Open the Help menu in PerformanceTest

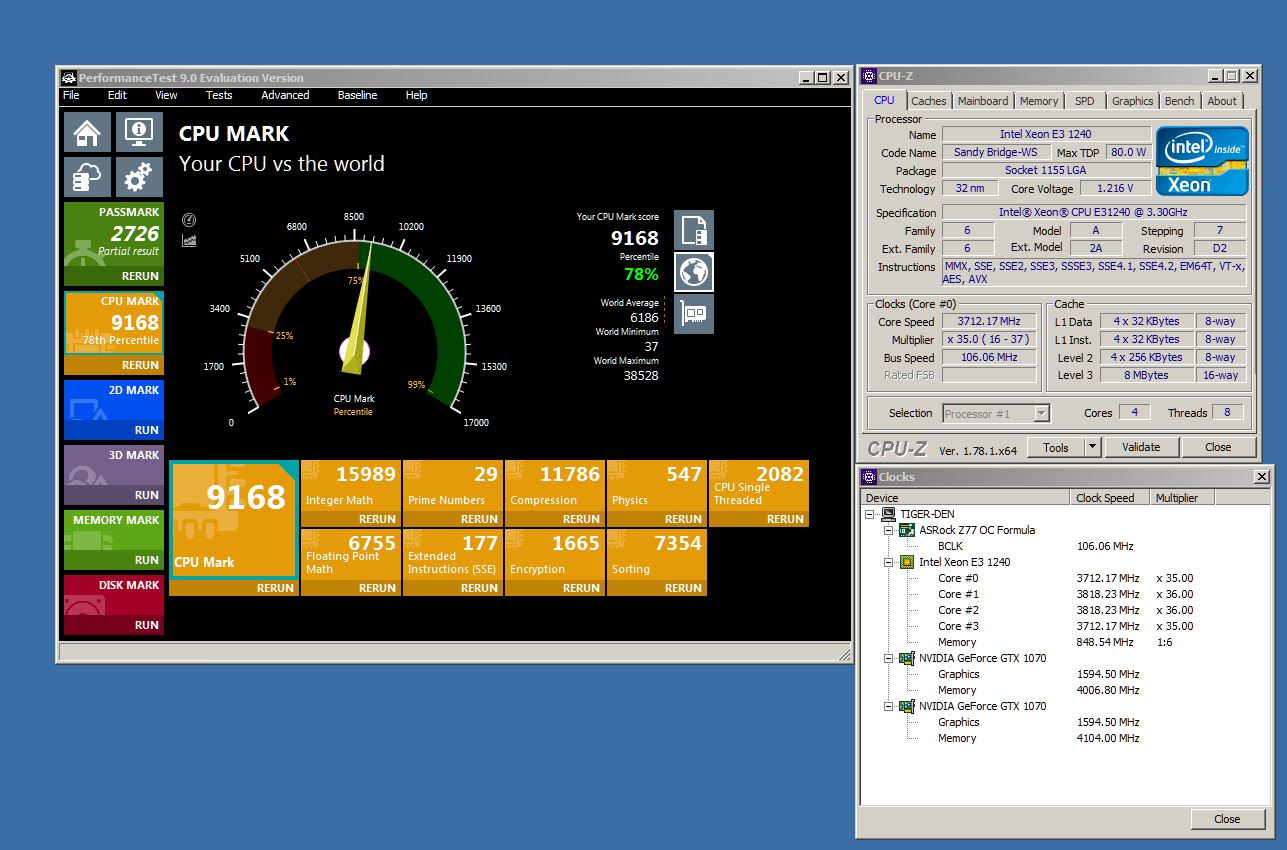coord(417,96)
